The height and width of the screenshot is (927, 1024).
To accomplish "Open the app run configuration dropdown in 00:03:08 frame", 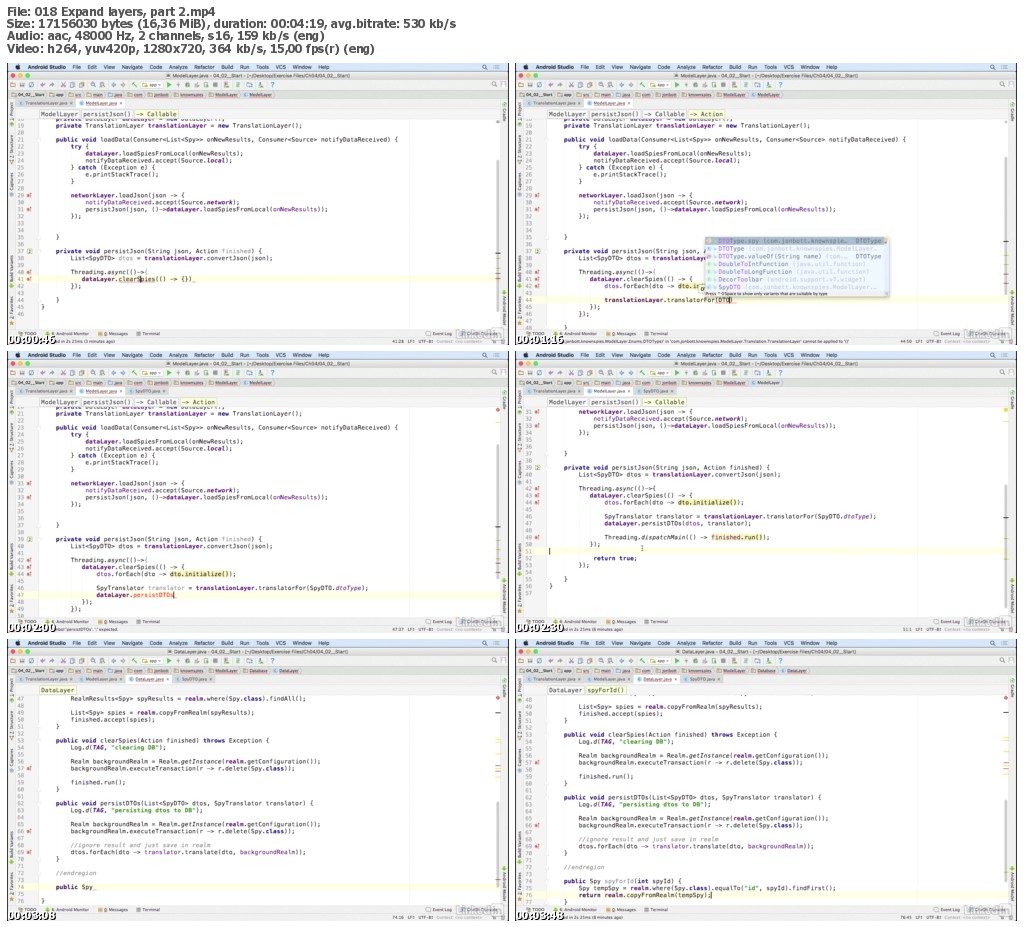I will [152, 661].
